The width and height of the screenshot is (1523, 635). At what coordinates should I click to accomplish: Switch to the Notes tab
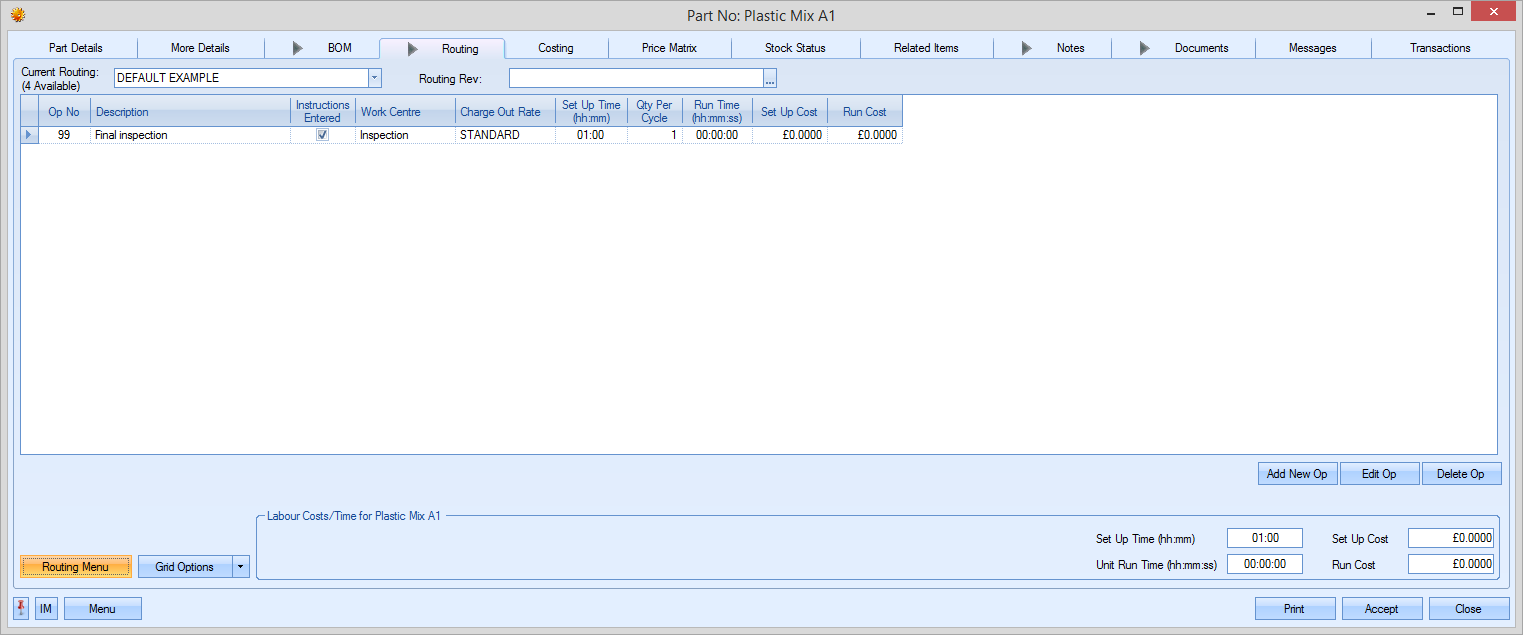point(1070,48)
